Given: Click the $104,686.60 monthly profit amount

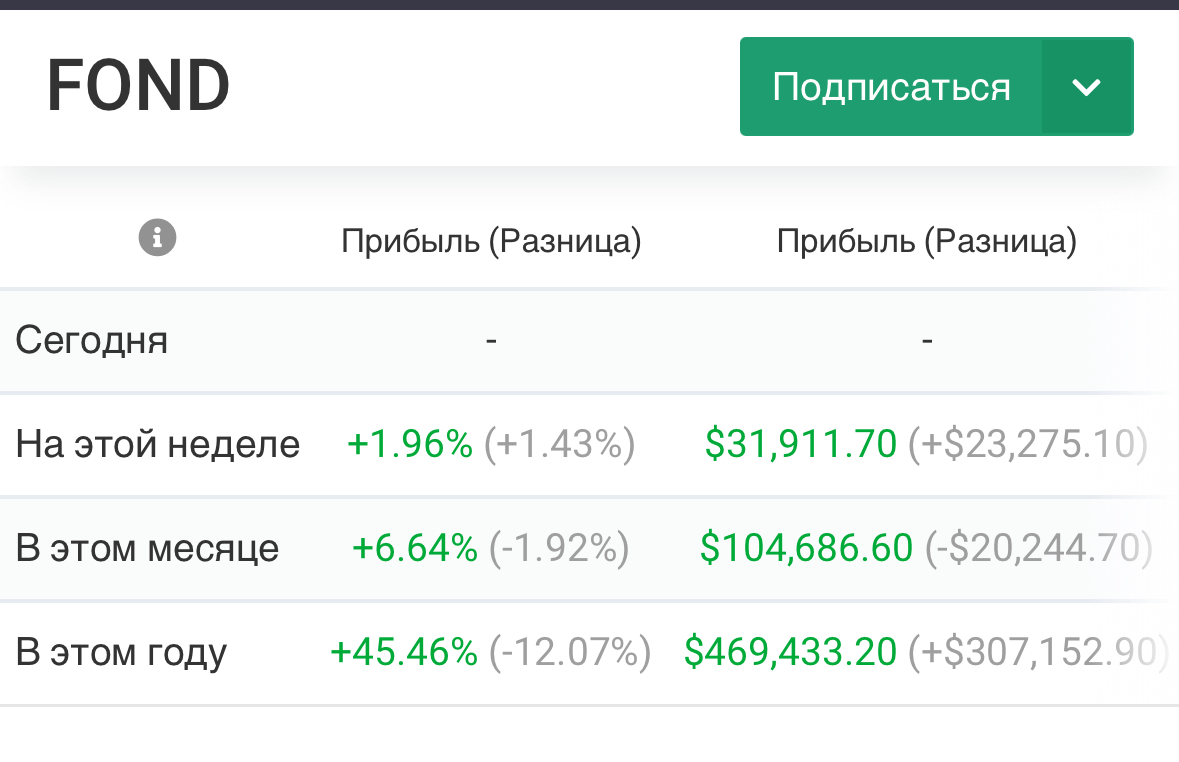Looking at the screenshot, I should (806, 548).
